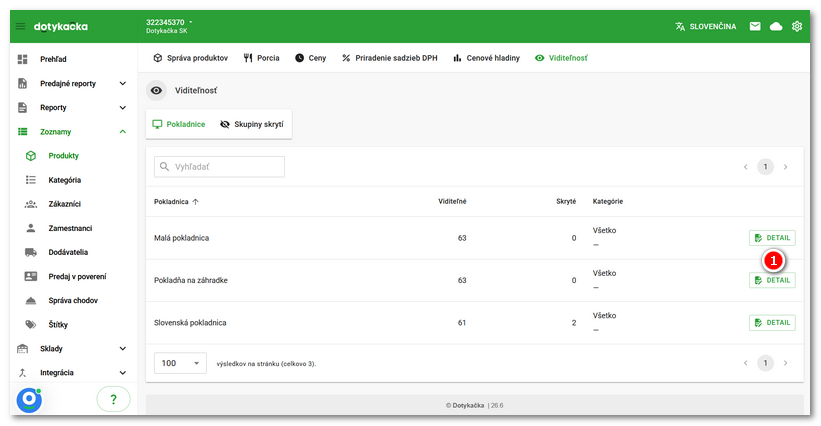
Task: Select page 1 in top pagination
Action: pyautogui.click(x=765, y=167)
